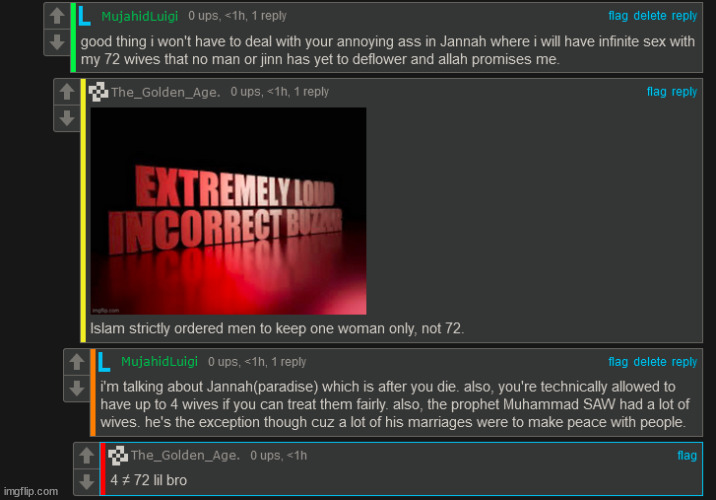Upvote MujahidLuigi's top comment about Jannah
This screenshot has height=500, width=716.
[57, 16]
